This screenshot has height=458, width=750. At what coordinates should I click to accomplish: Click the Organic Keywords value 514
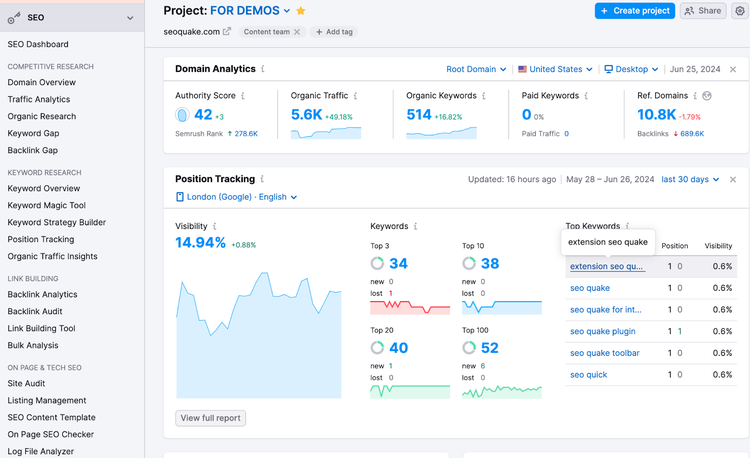419,115
